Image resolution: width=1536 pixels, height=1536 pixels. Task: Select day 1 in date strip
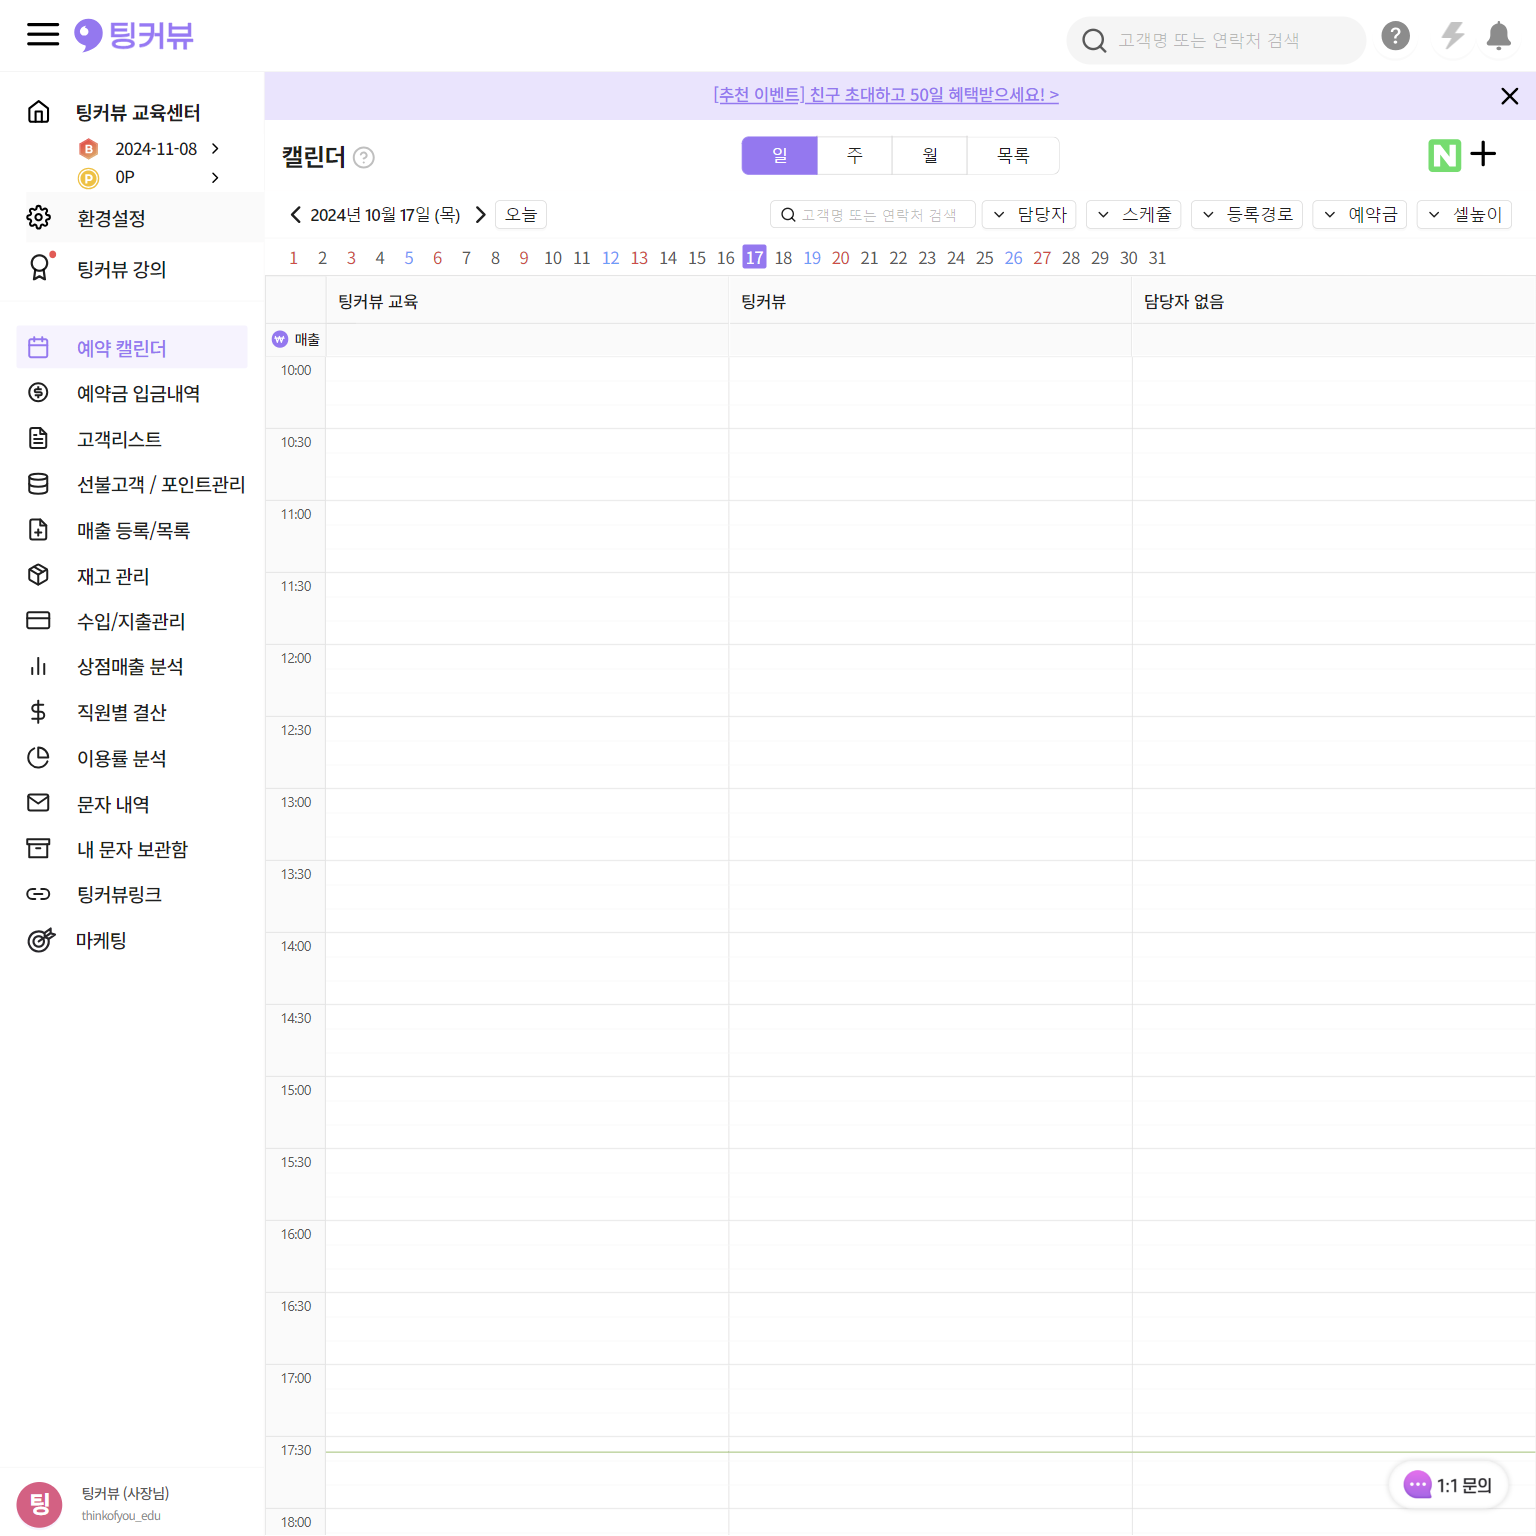pos(293,258)
